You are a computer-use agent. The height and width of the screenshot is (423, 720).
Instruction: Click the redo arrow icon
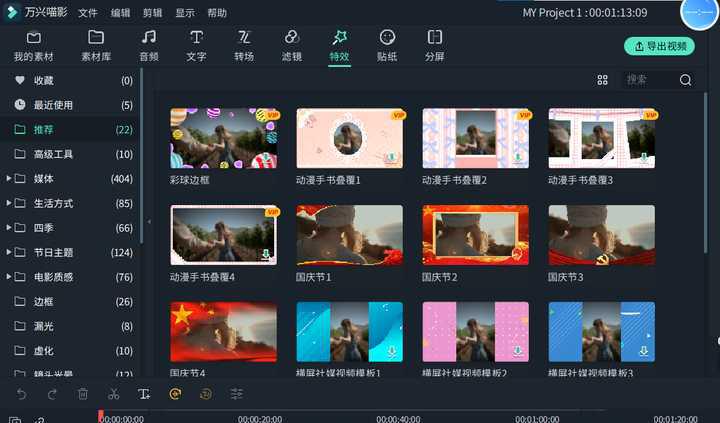[x=52, y=394]
